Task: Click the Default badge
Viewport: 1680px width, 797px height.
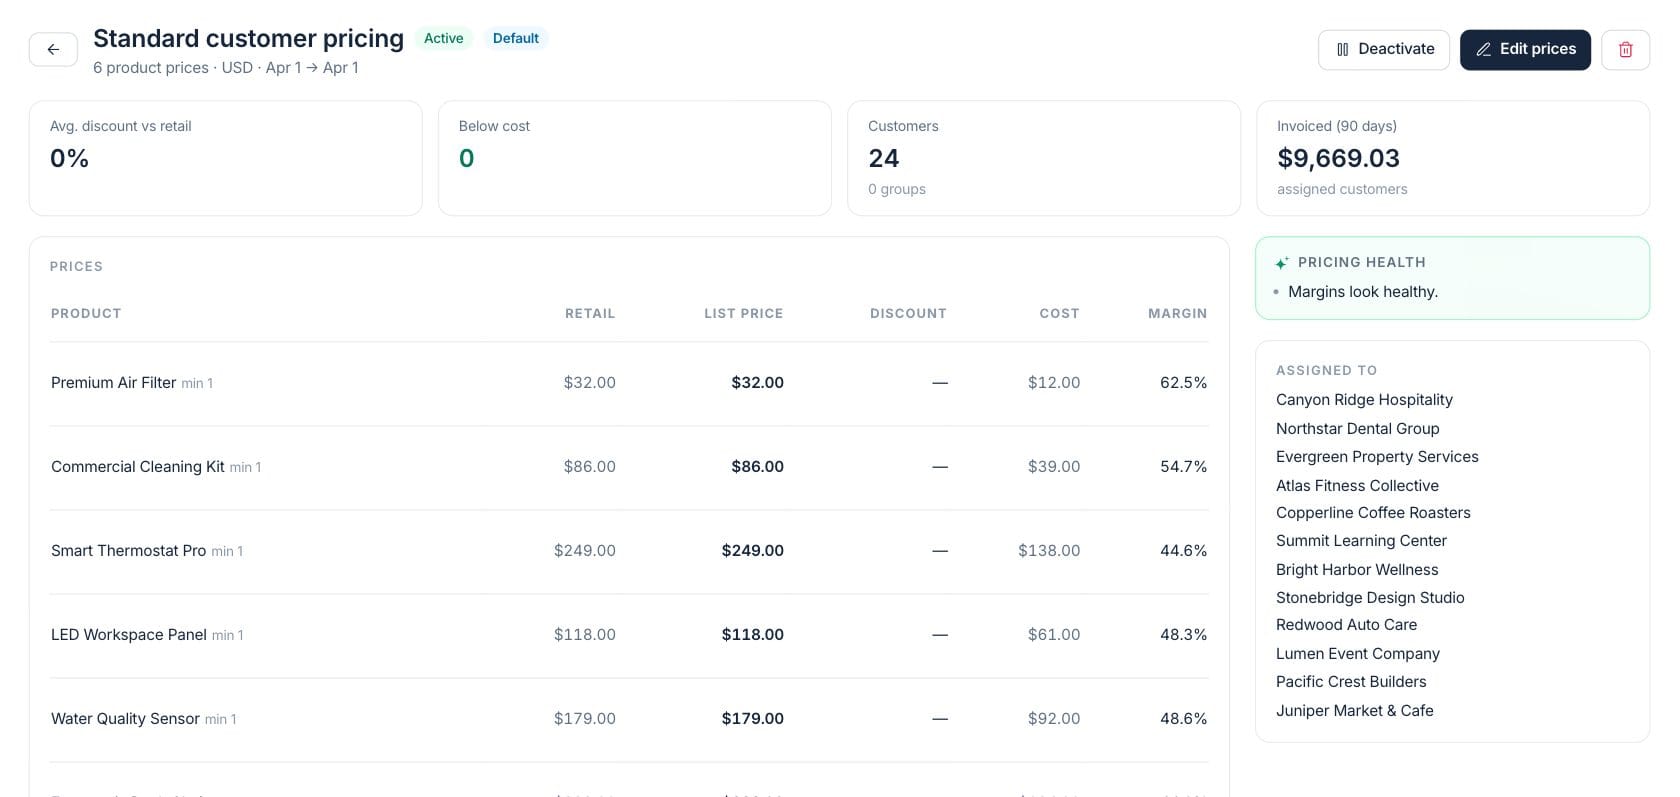Action: (x=516, y=38)
